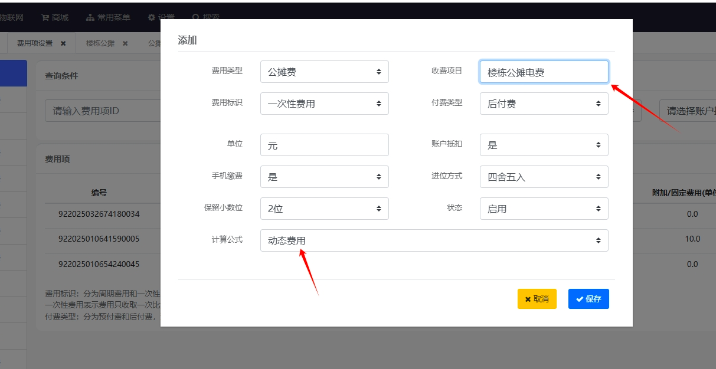Click the 单位 input field containing 元
The image size is (716, 369).
click(324, 145)
